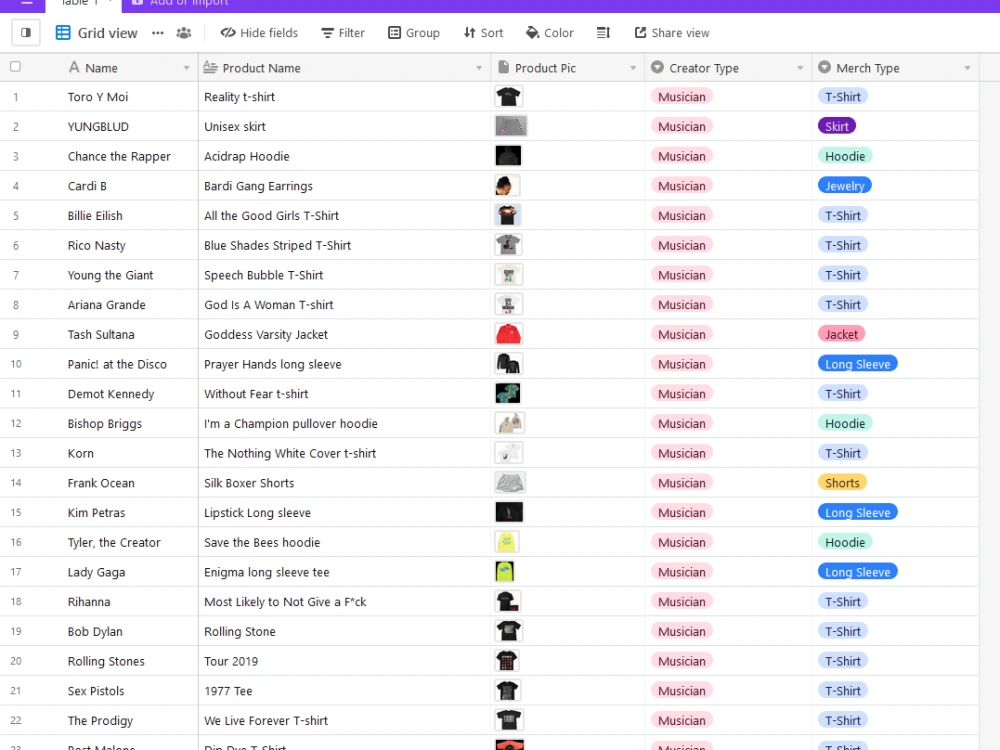
Task: Select I'm a Champion pullover hoodie cell
Action: click(344, 423)
